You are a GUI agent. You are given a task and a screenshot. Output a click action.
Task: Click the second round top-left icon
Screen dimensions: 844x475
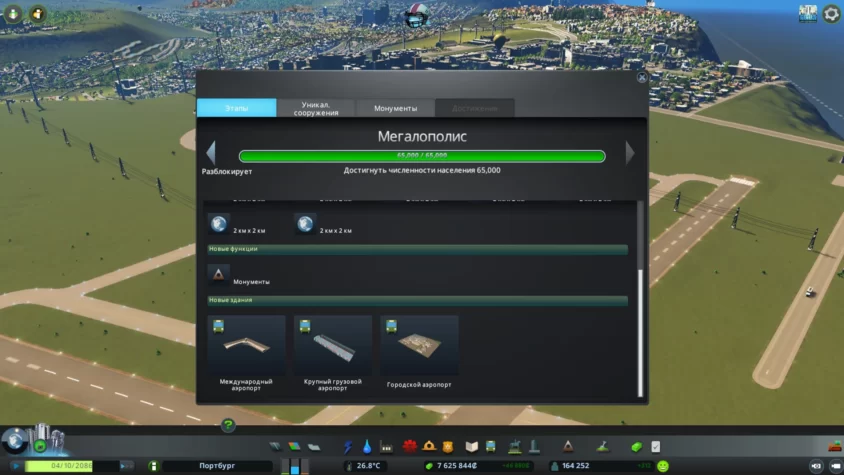(x=37, y=13)
